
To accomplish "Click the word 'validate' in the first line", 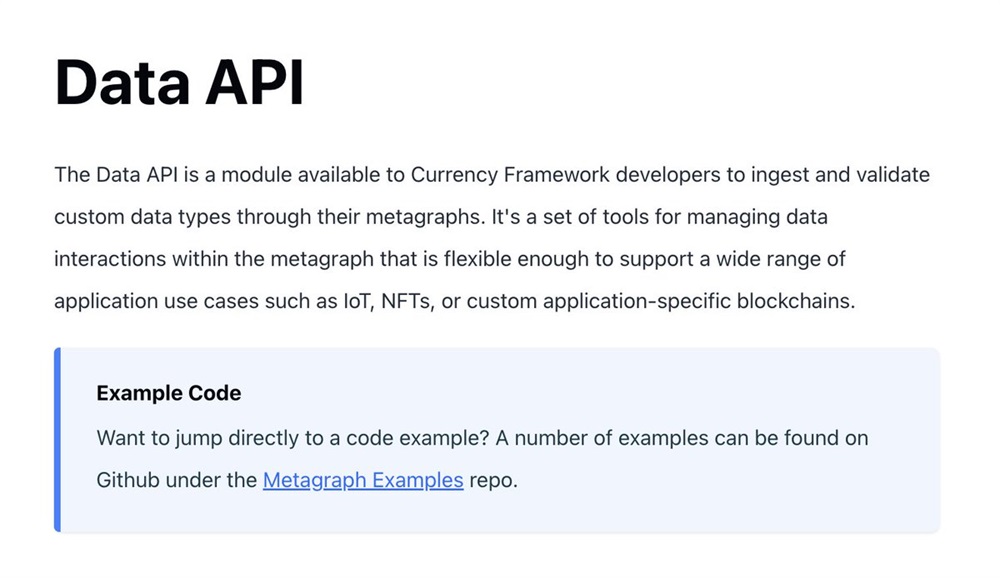I will [x=893, y=175].
